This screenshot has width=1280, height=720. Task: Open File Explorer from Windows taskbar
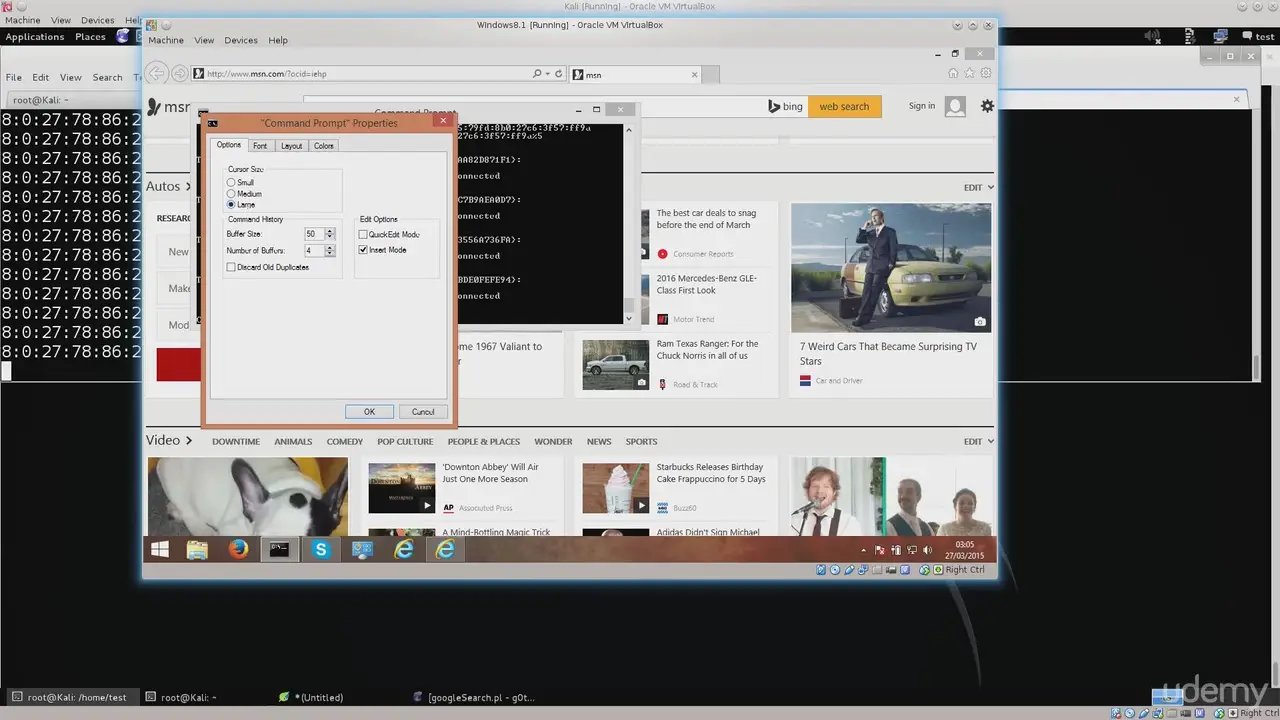(197, 549)
